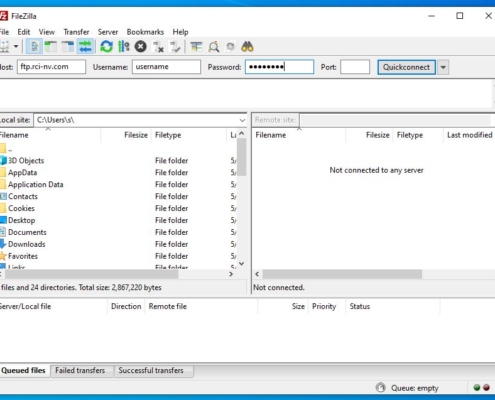Toggle the transfer queue display icon

point(85,47)
